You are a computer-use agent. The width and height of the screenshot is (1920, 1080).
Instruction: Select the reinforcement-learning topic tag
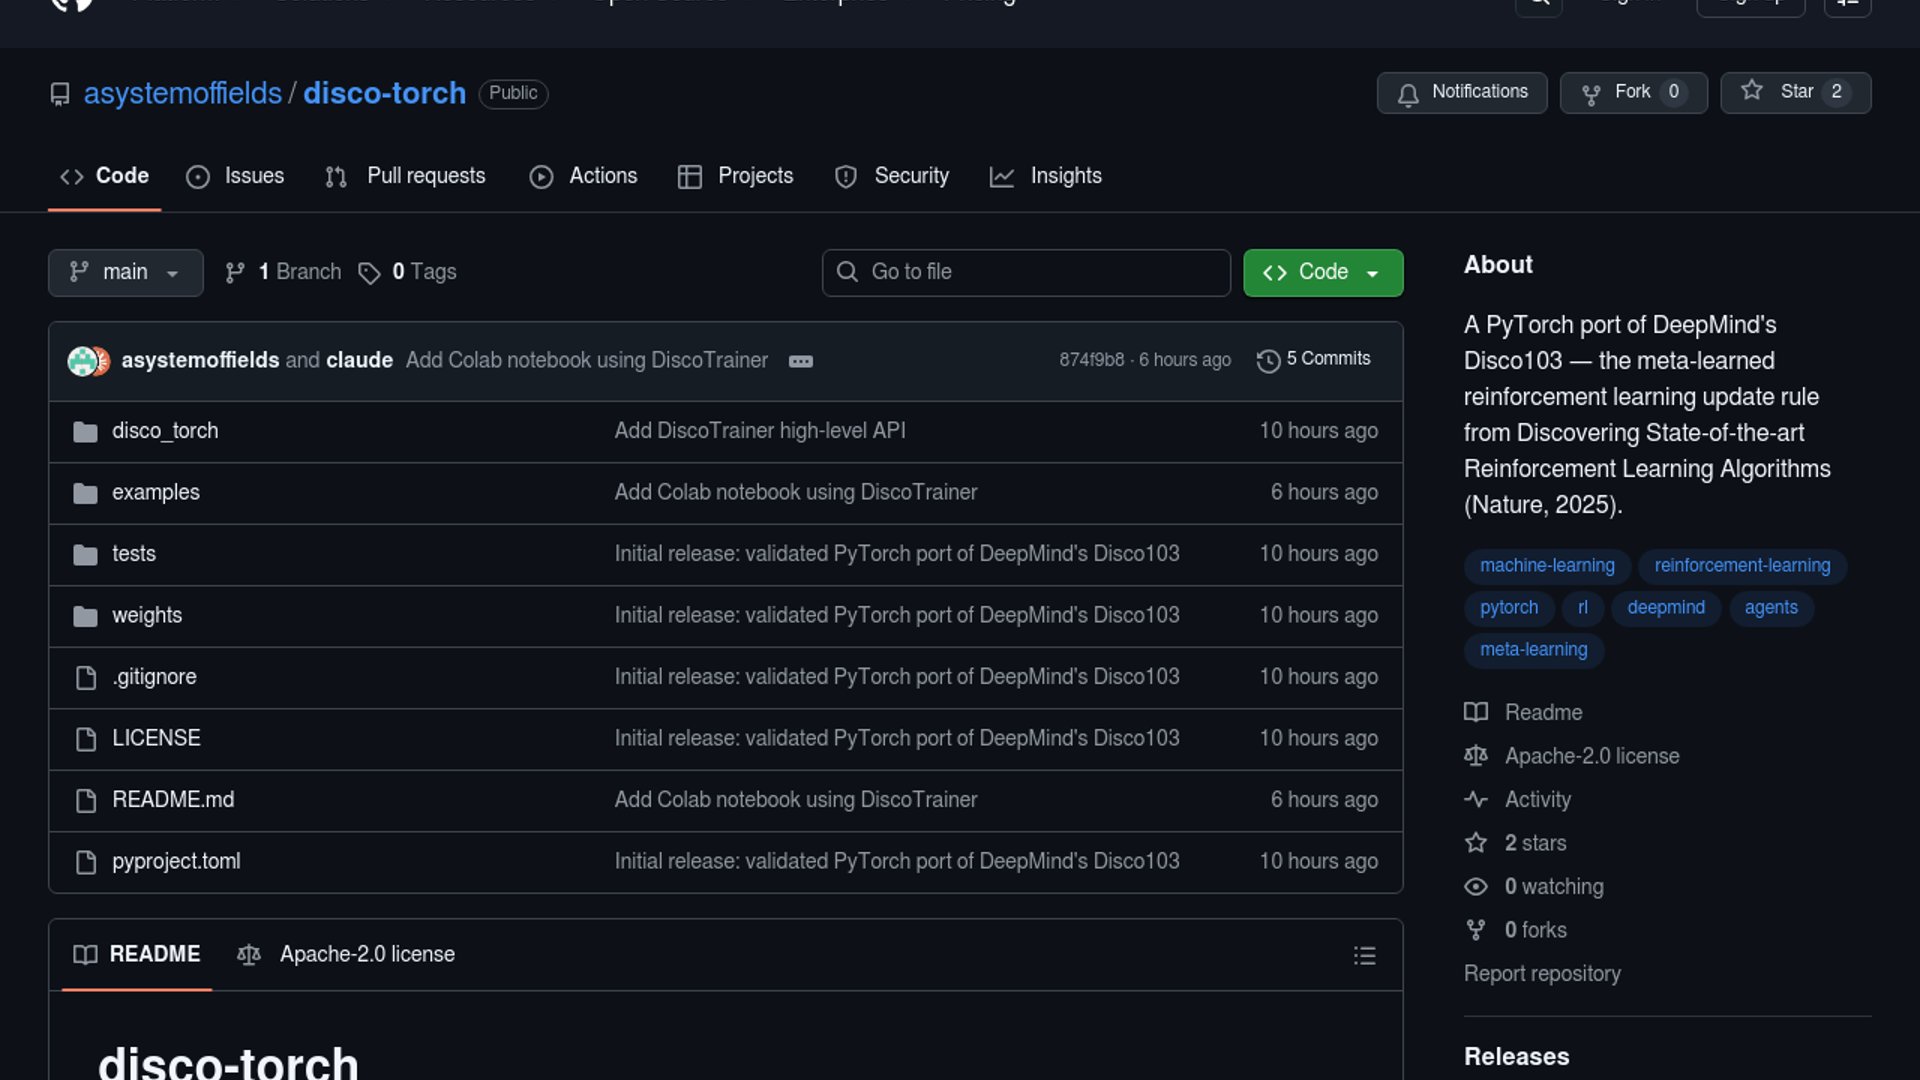point(1741,565)
